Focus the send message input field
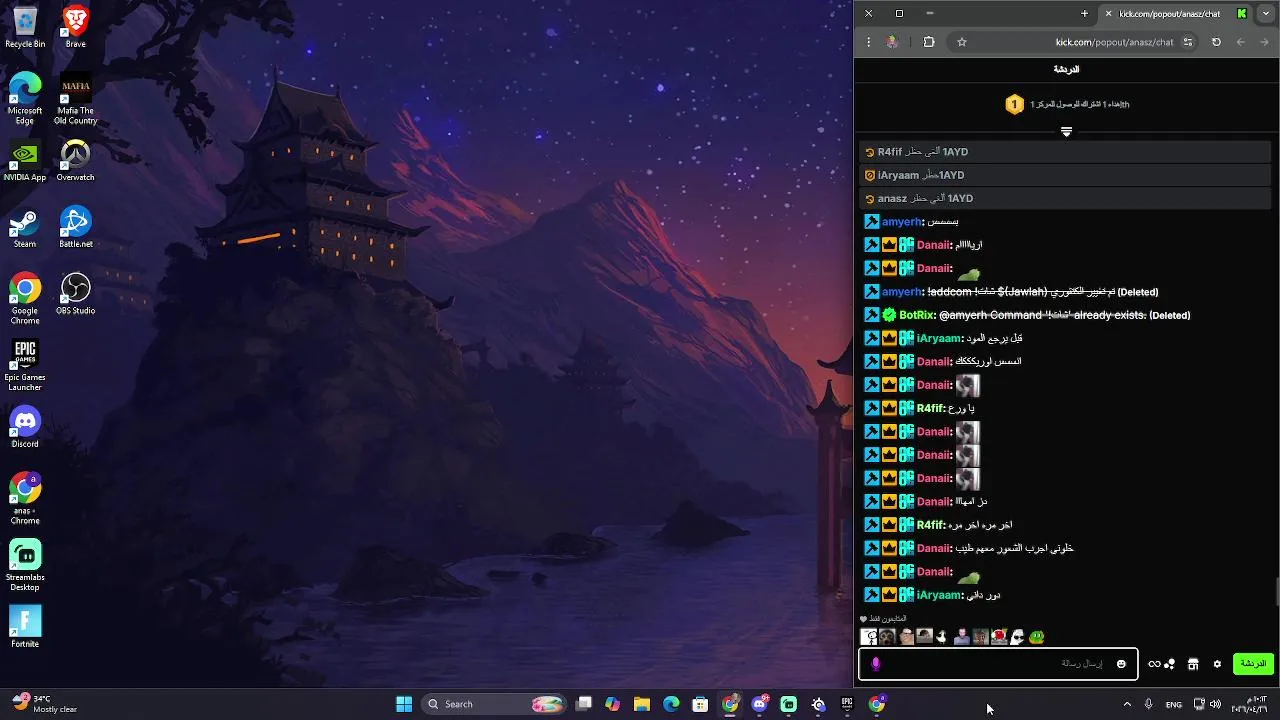This screenshot has height=720, width=1280. pyautogui.click(x=998, y=664)
